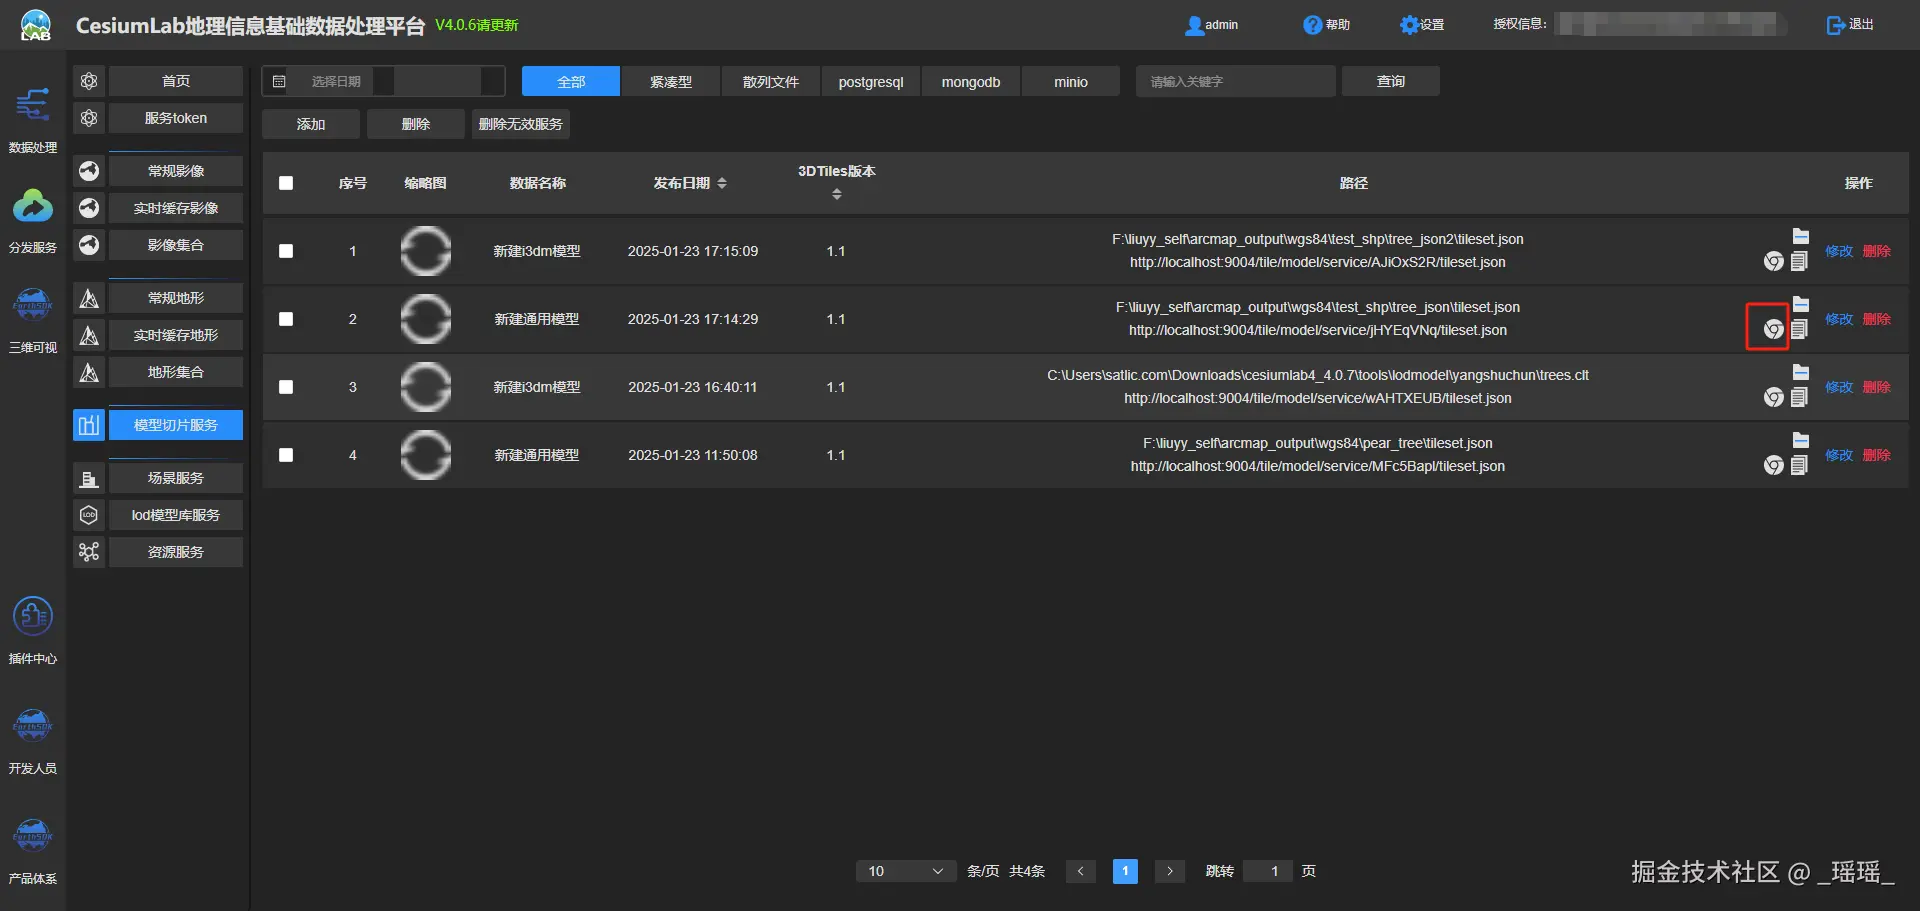Open the 插件中心 section in the sidebar

point(33,631)
